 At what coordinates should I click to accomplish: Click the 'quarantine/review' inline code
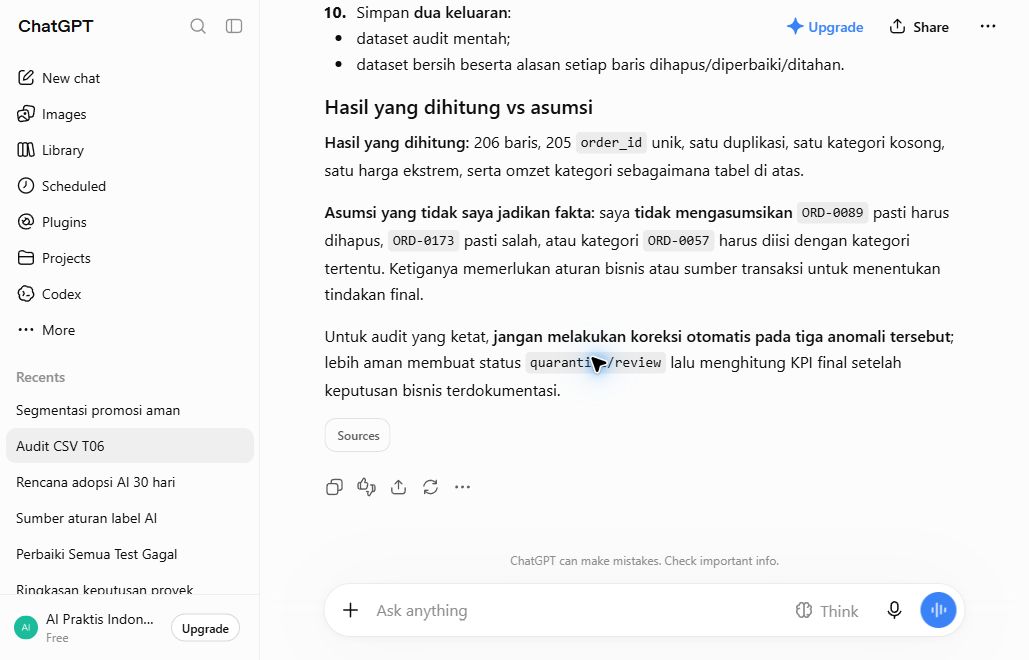click(596, 363)
